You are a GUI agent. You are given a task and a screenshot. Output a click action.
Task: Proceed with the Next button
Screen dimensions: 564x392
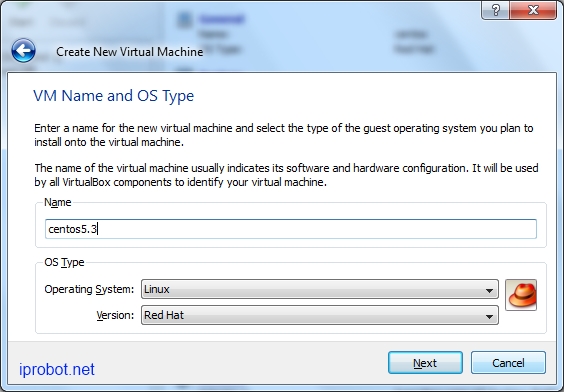point(425,363)
